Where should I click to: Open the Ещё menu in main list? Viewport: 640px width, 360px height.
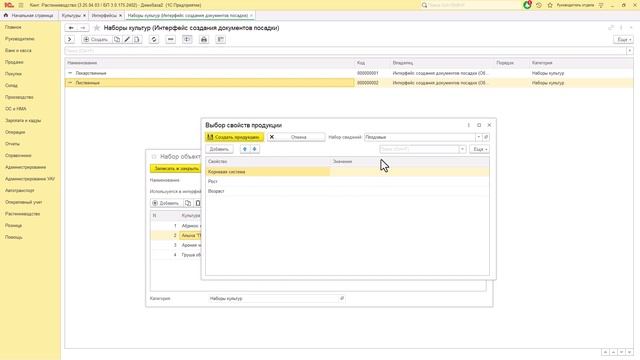tap(623, 40)
